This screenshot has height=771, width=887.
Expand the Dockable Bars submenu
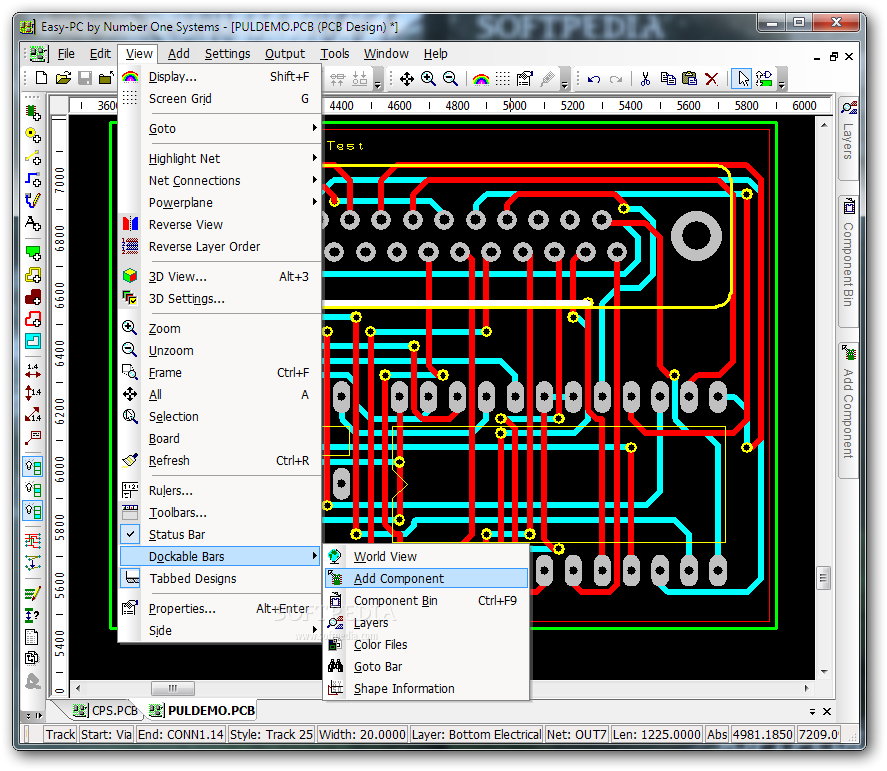point(221,557)
